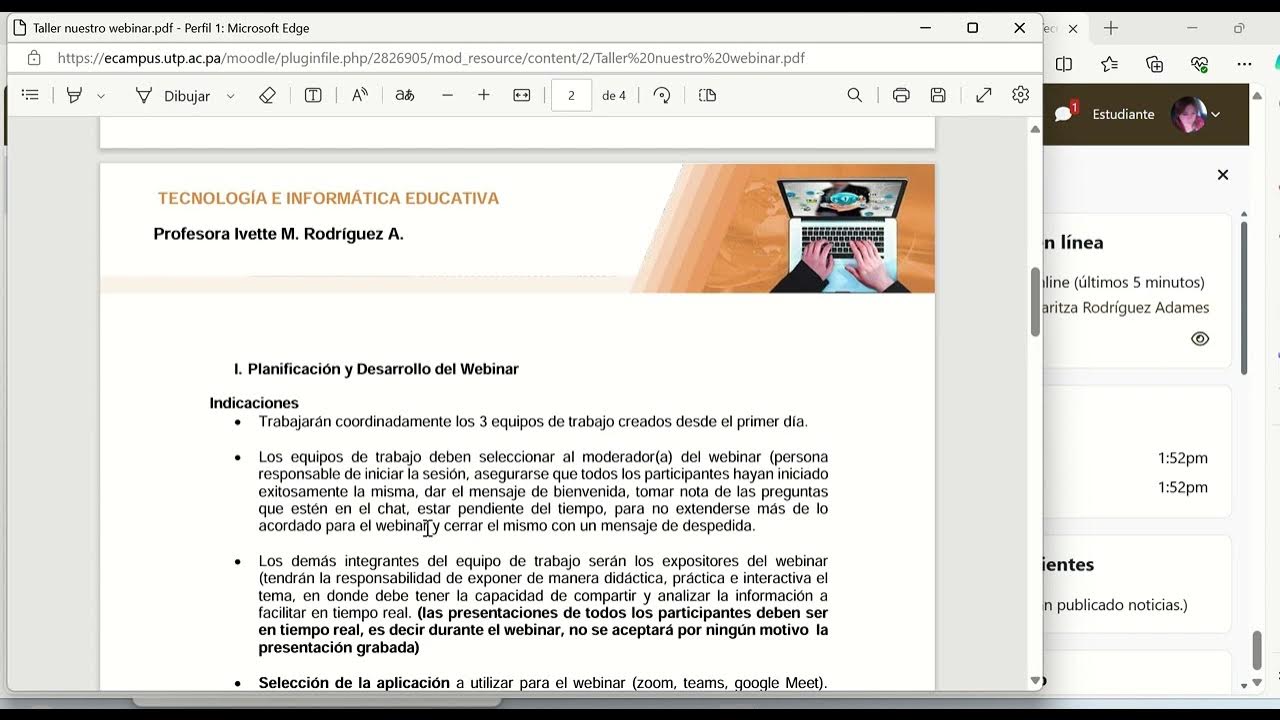Click bold text "Selección de la aplicación"
Screen dimensions: 1280x720
[354, 683]
